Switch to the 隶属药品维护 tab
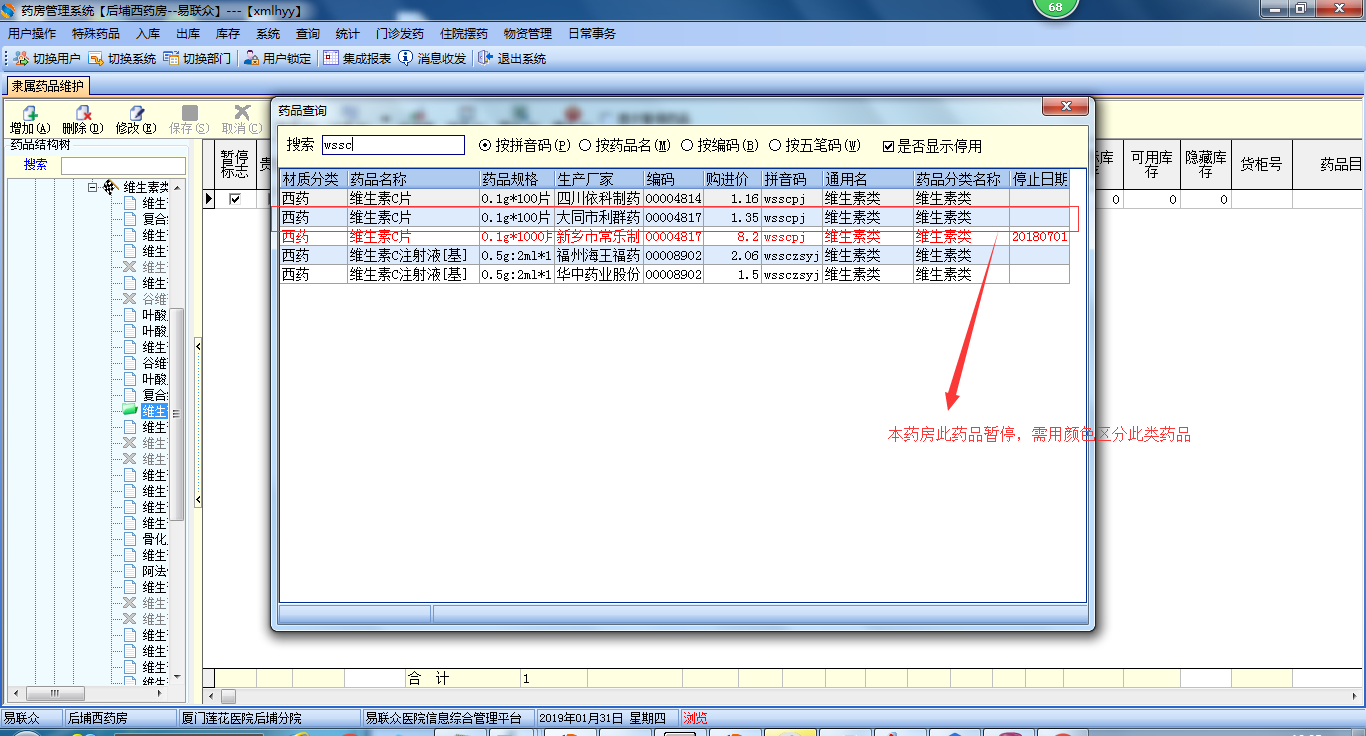The height and width of the screenshot is (736, 1366). [x=48, y=86]
